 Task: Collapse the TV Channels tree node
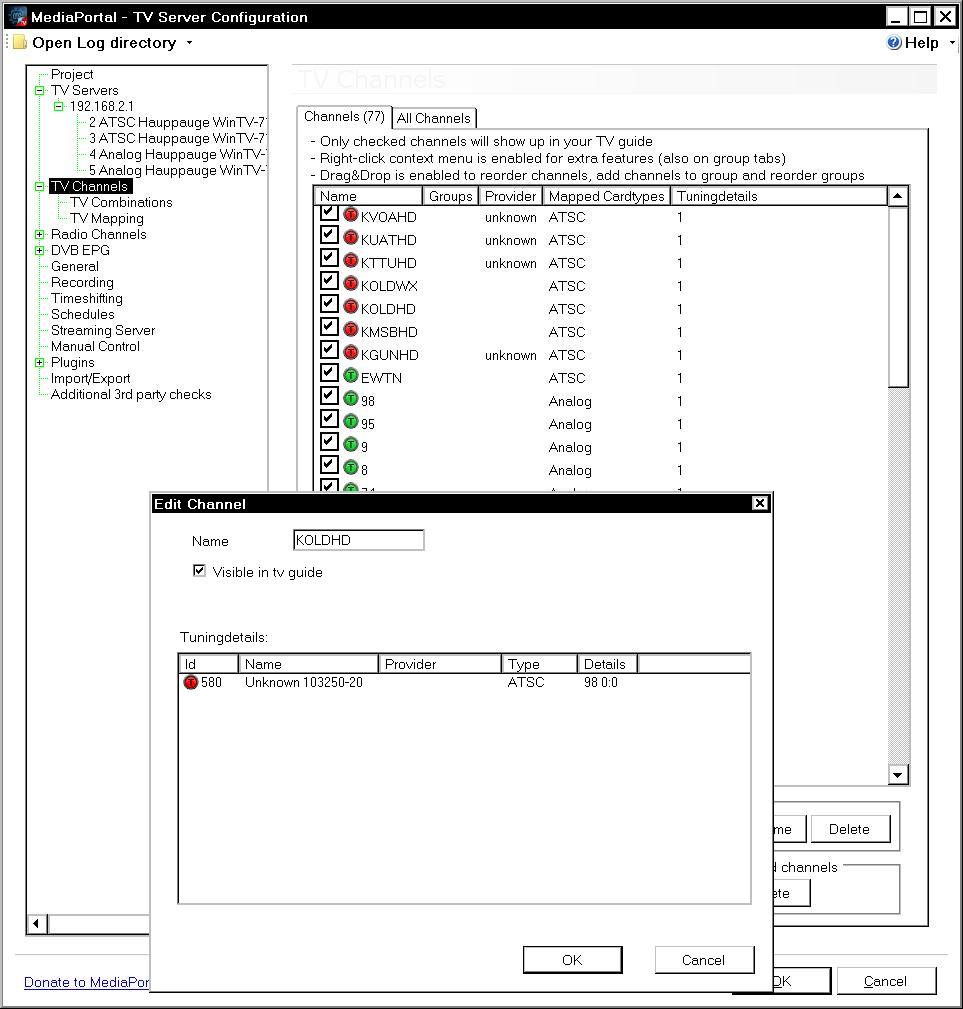(40, 187)
